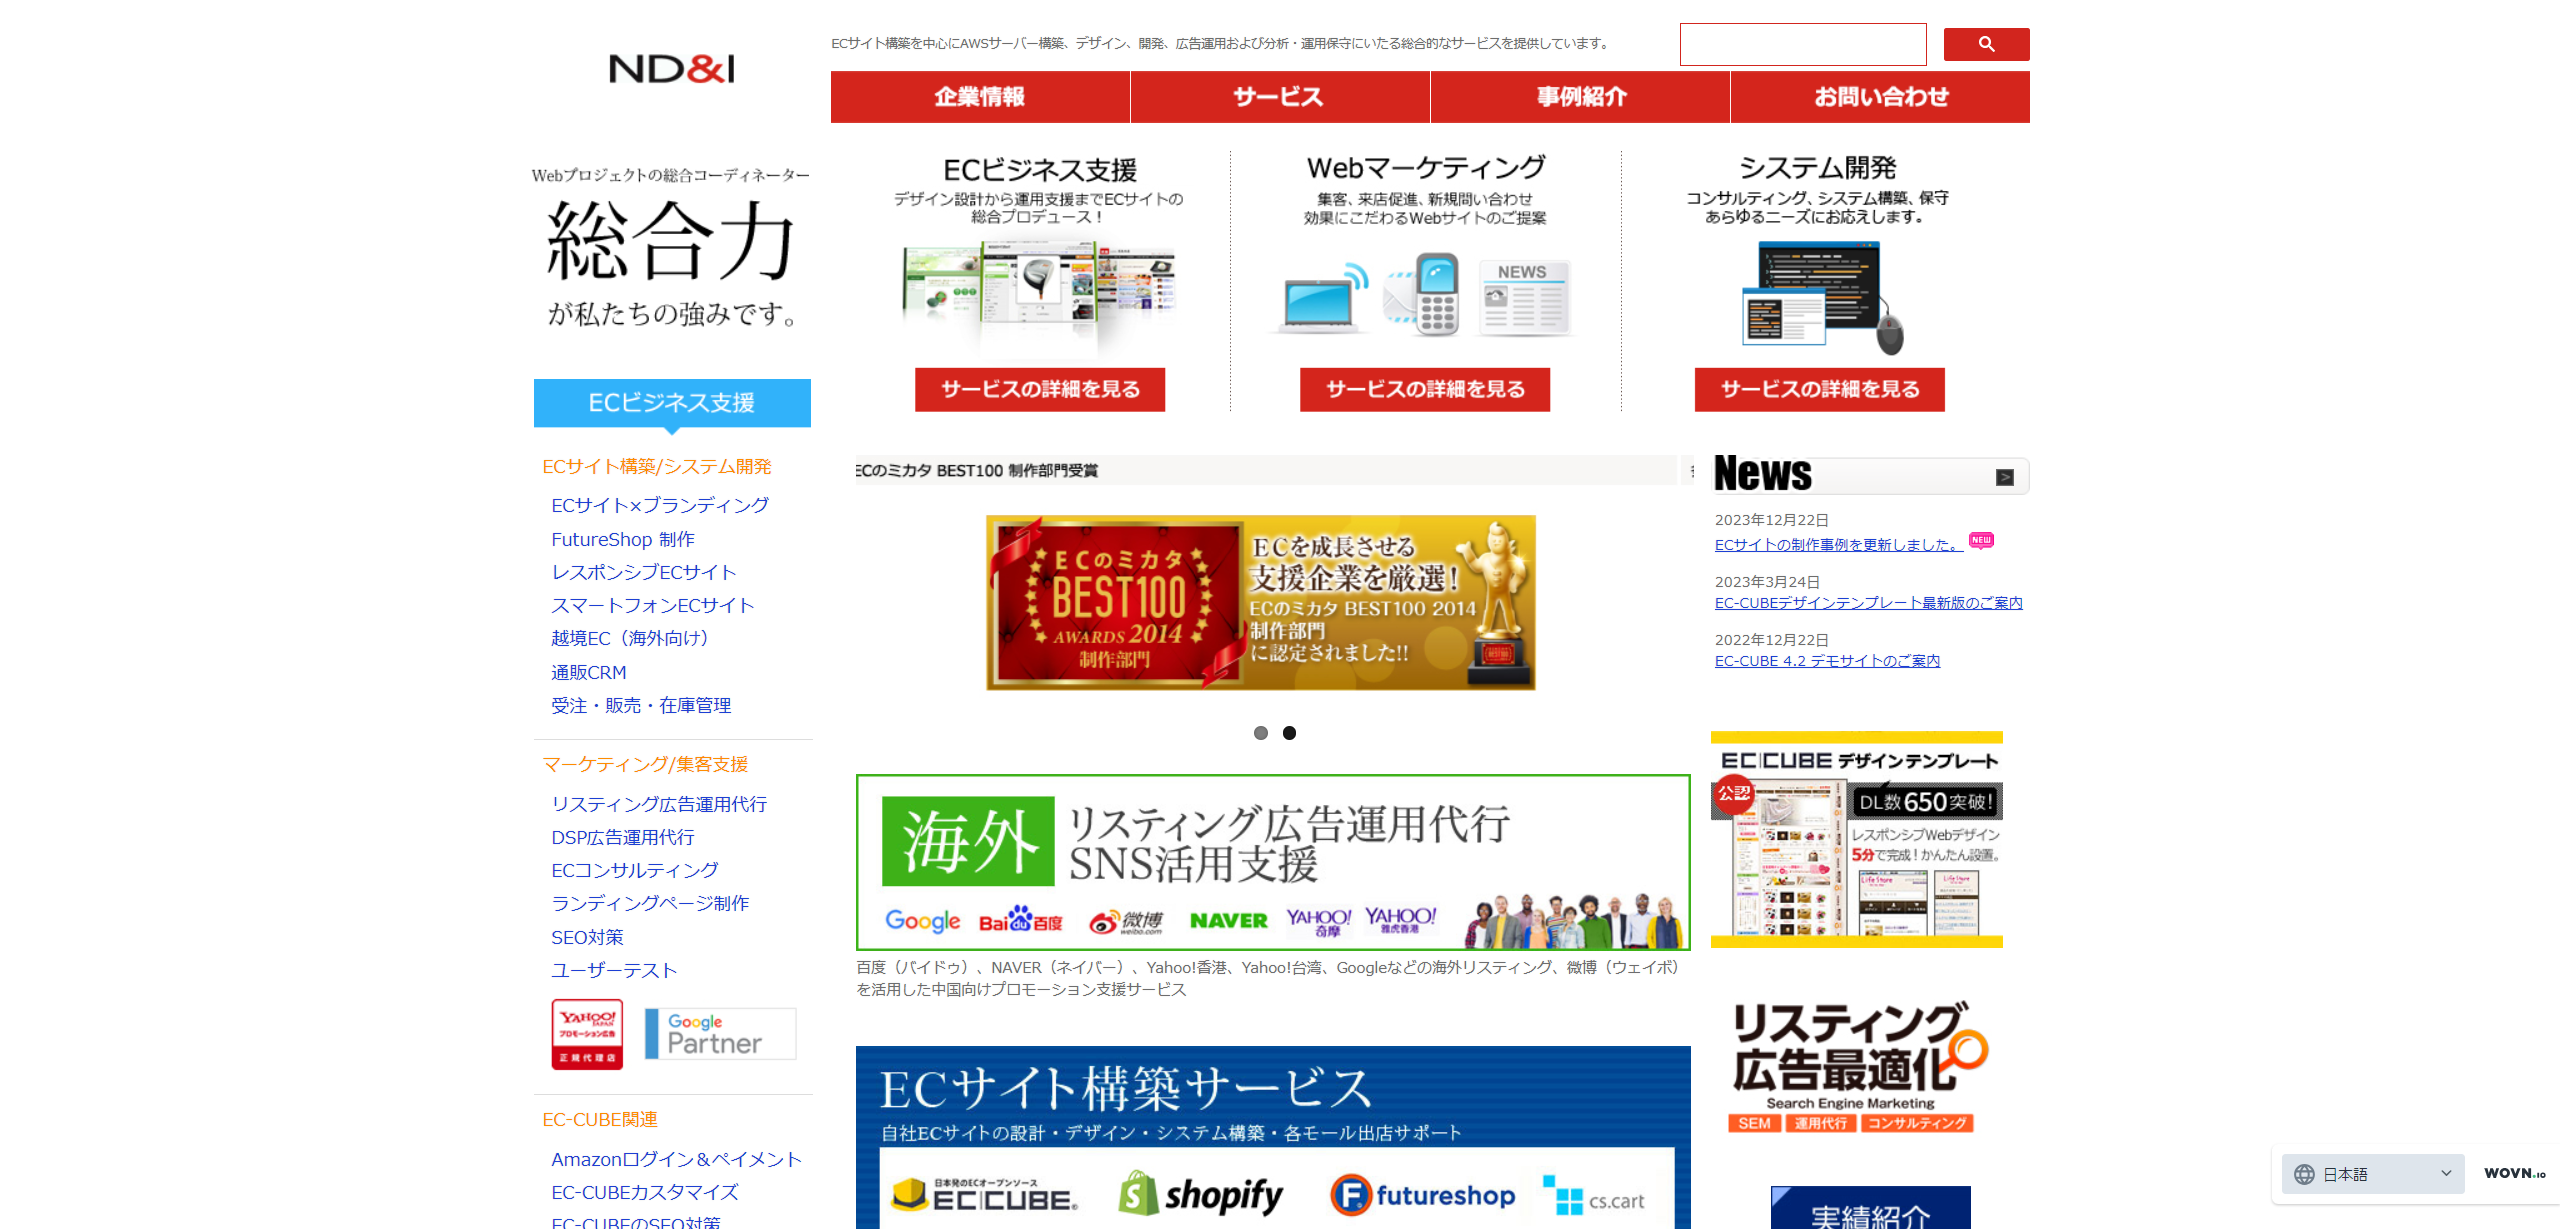Screen dimensions: 2560x1229
Task: Open Amazonログイン＆ペイメント sidebar link
Action: click(x=677, y=1160)
